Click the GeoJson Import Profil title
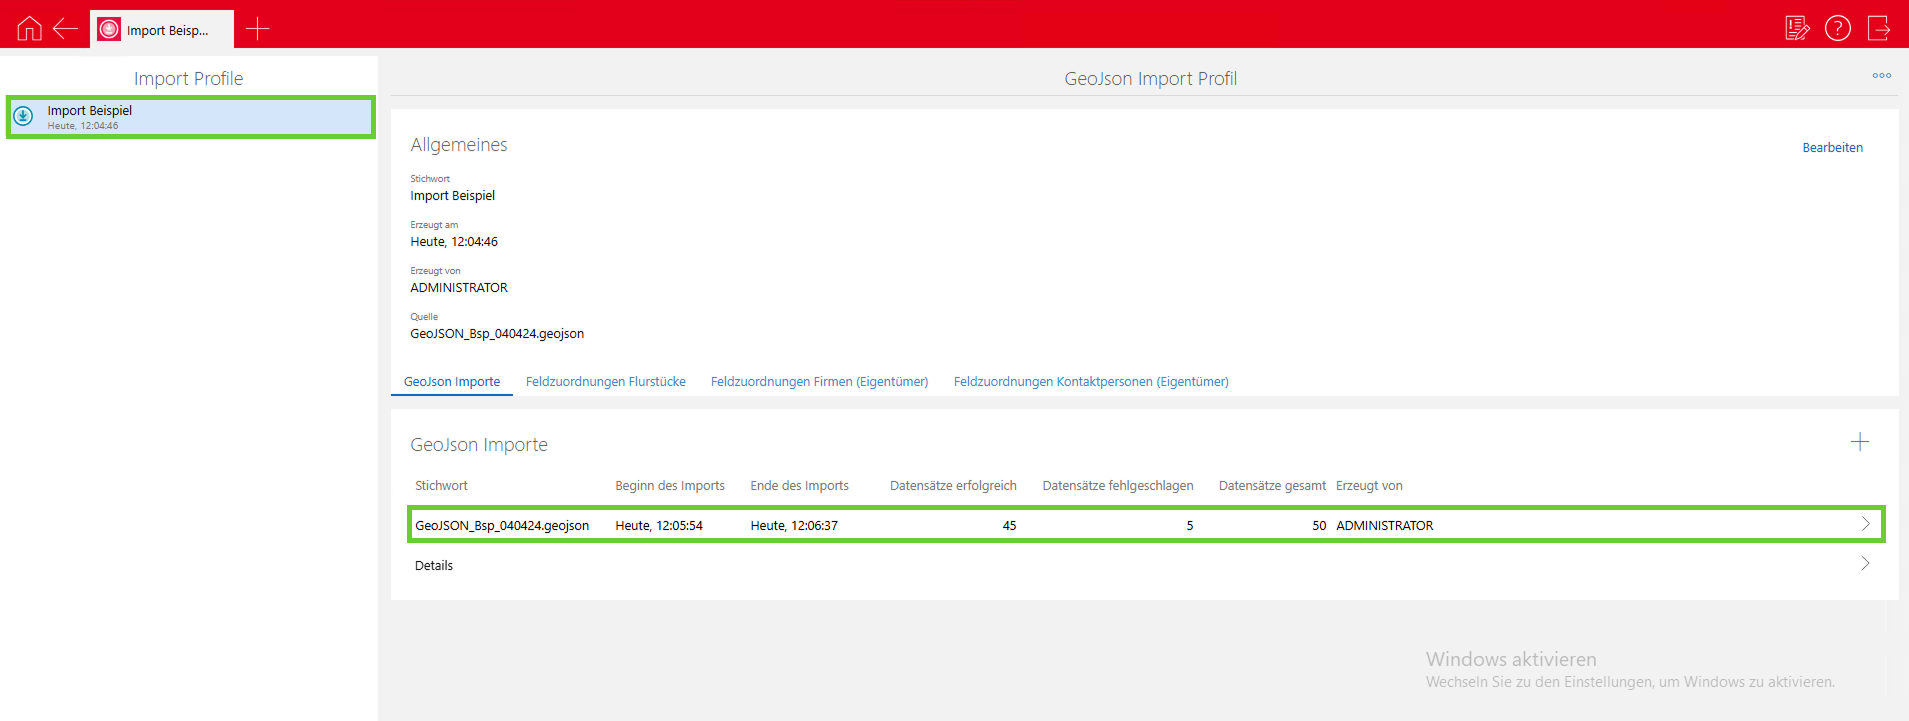 (x=1151, y=79)
